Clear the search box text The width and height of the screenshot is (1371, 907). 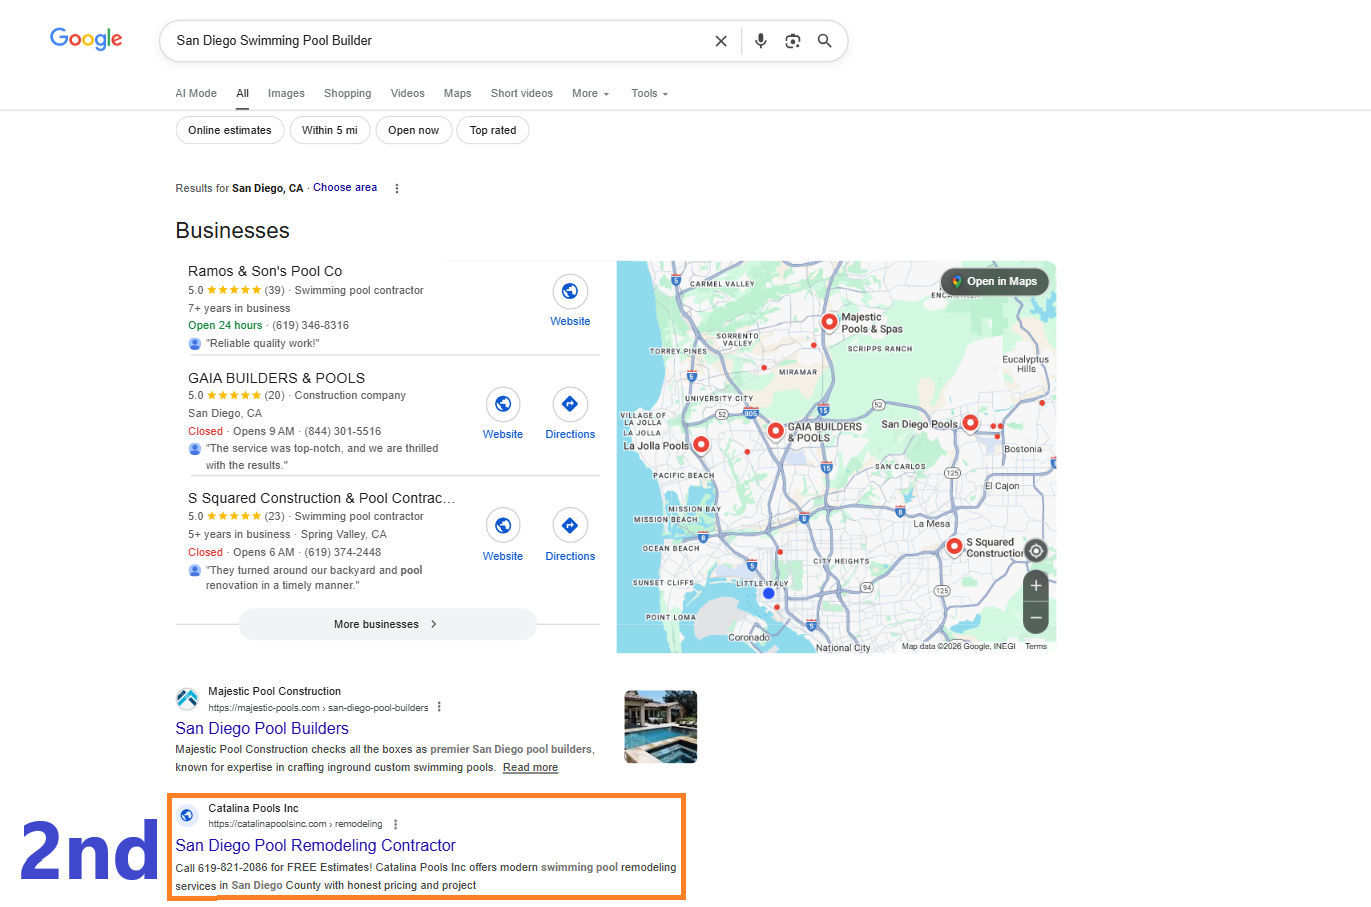(x=721, y=41)
